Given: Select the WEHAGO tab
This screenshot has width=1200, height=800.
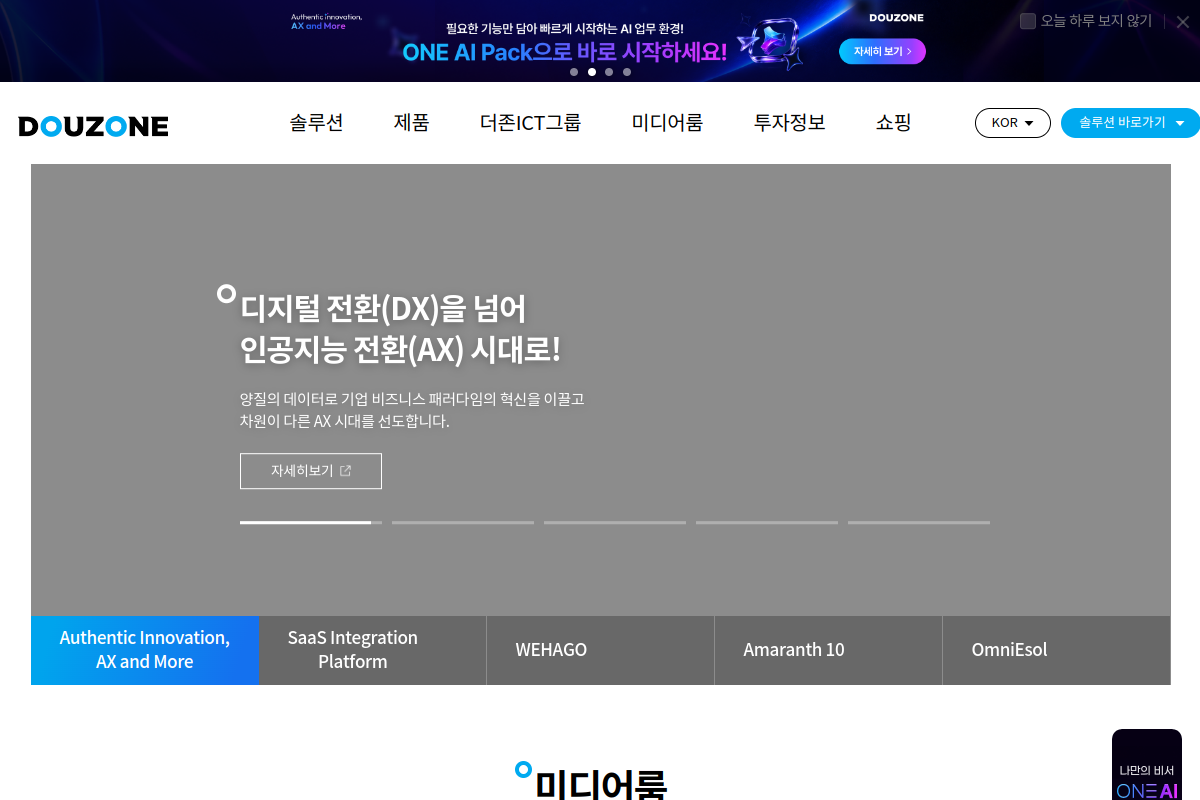Looking at the screenshot, I should pos(601,650).
